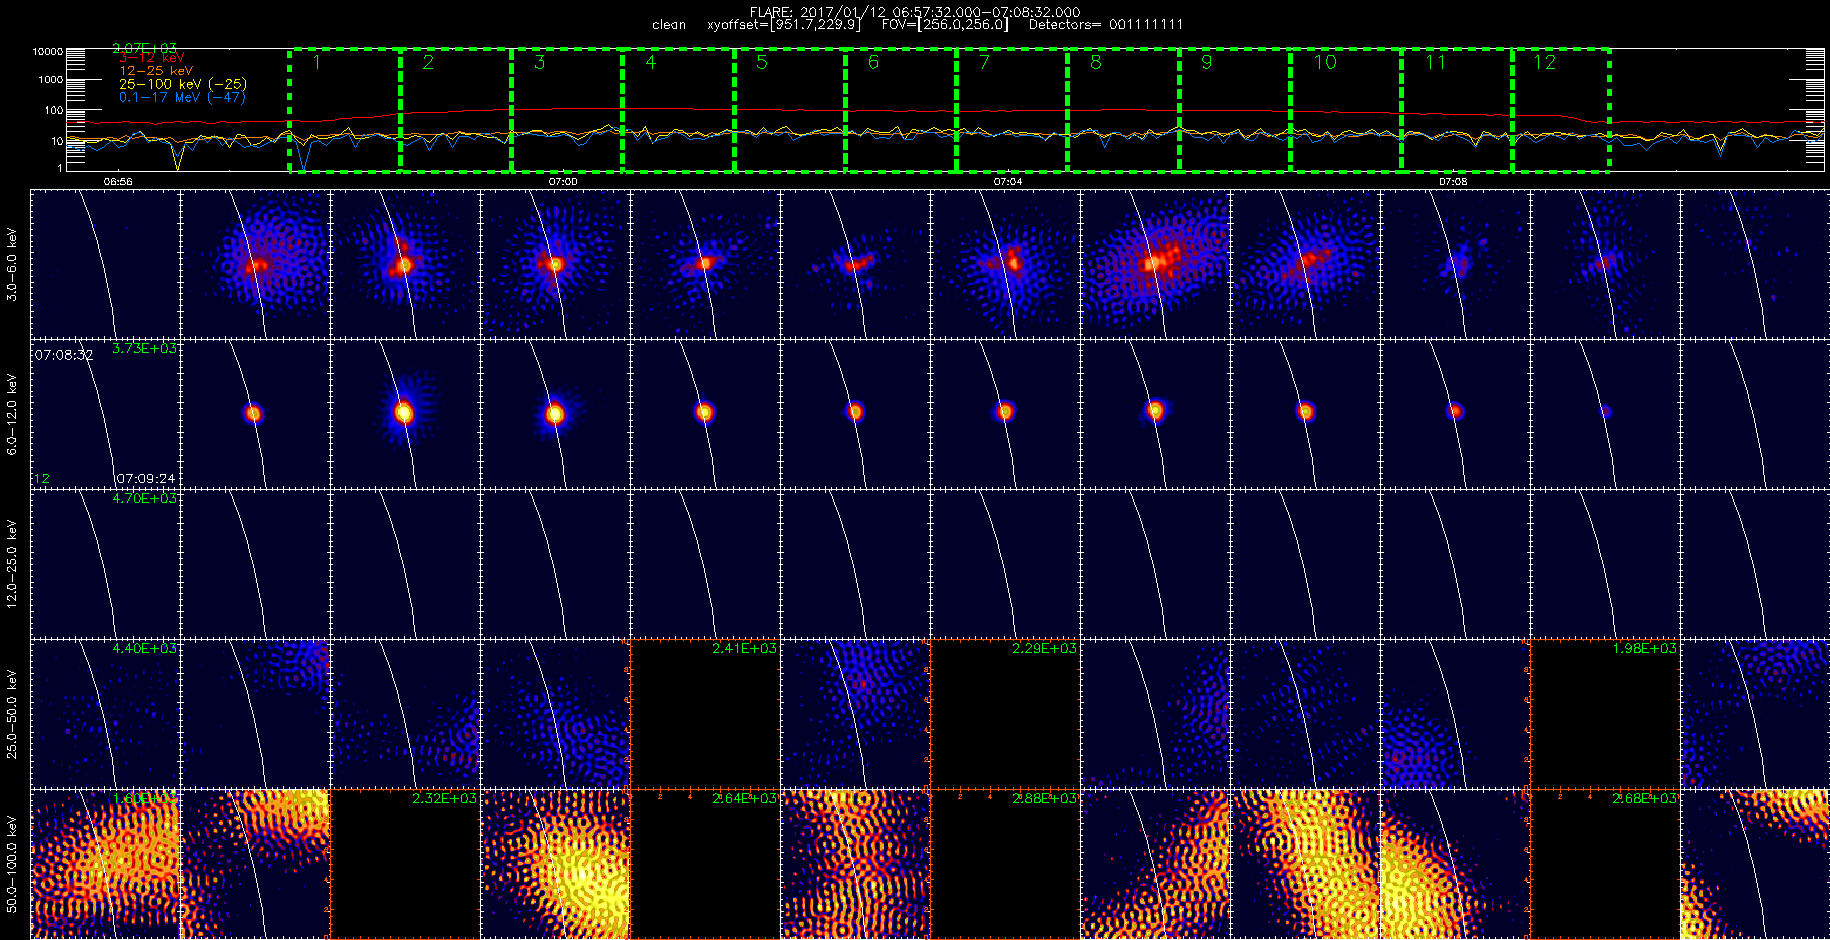
Task: Open the 3.0-6.0 keV image in eighth column
Action: 1155,264
